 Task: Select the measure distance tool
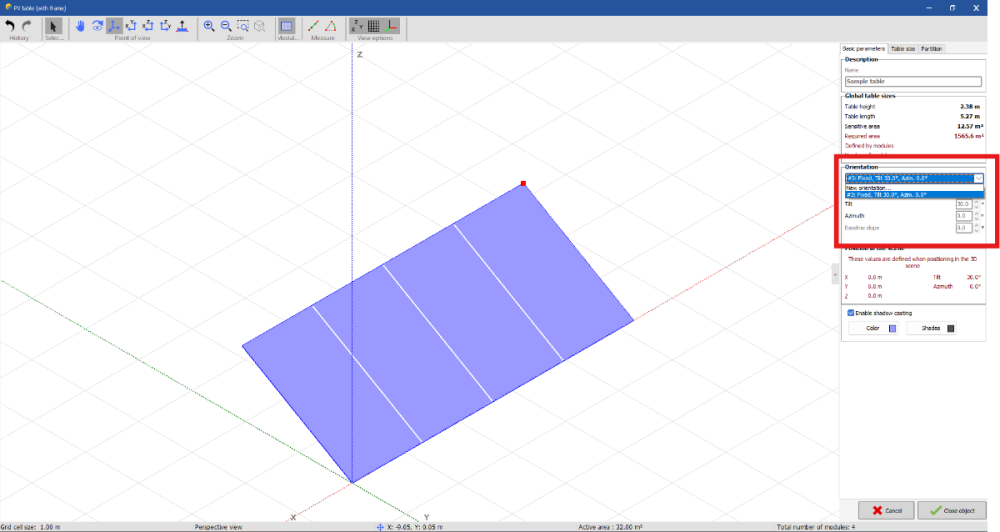(x=313, y=26)
